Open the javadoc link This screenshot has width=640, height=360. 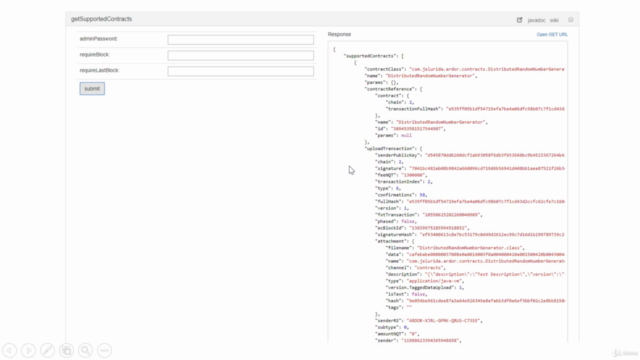point(536,20)
